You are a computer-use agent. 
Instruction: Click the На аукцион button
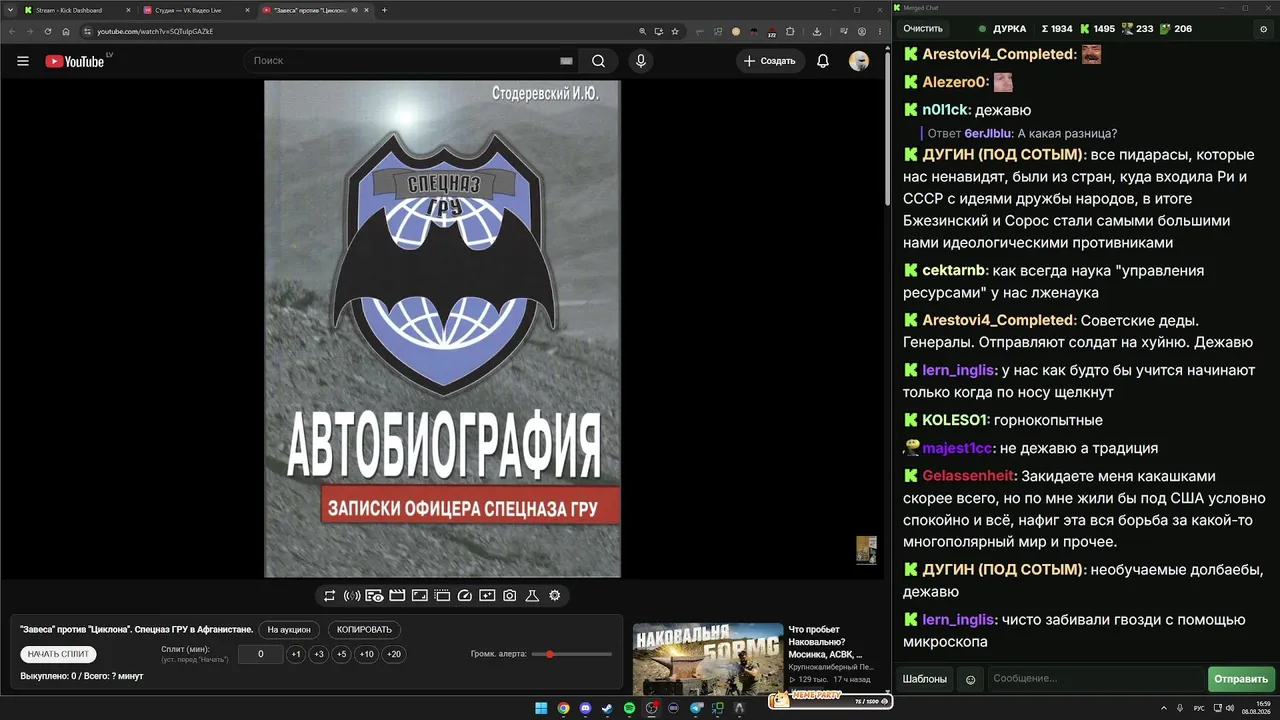pyautogui.click(x=289, y=630)
